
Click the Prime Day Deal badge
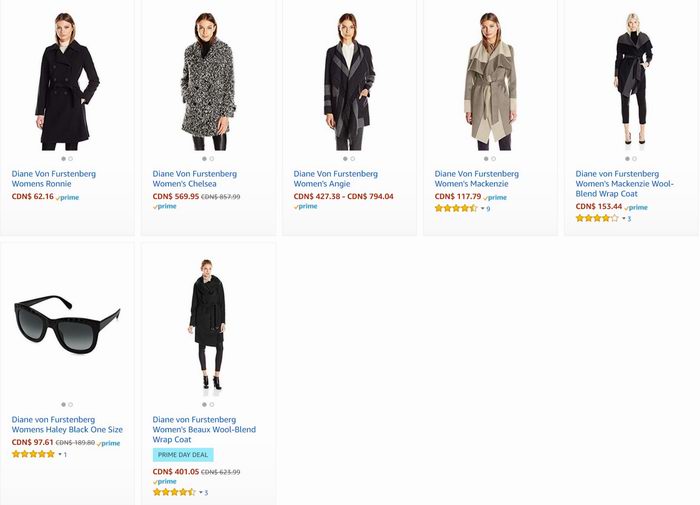[x=183, y=455]
